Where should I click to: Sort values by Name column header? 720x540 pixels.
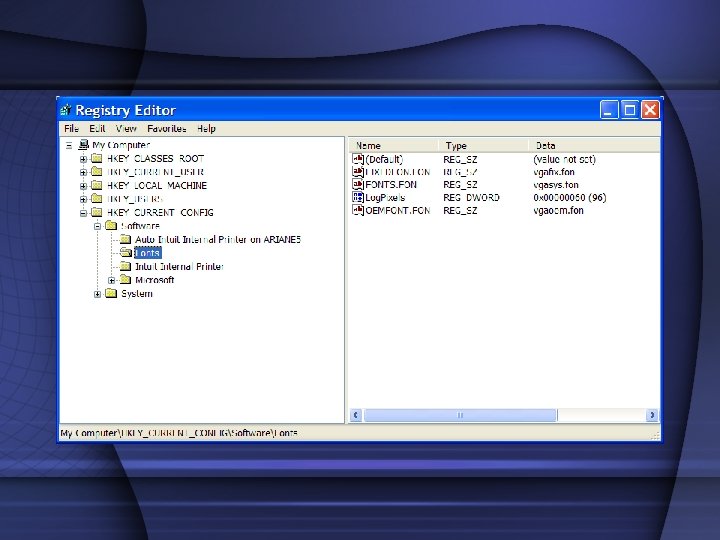[393, 146]
